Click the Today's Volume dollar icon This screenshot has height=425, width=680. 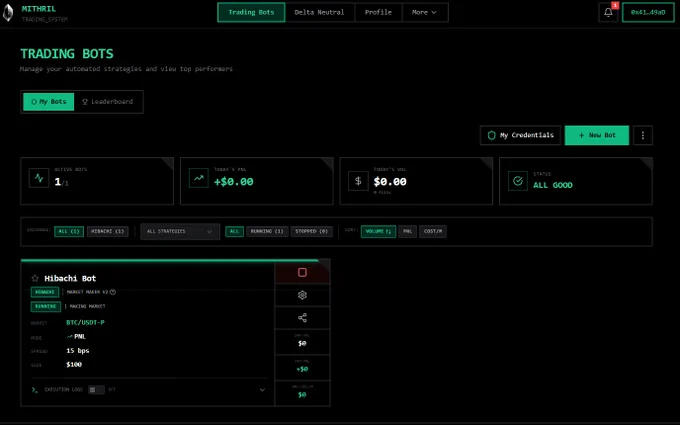click(358, 181)
